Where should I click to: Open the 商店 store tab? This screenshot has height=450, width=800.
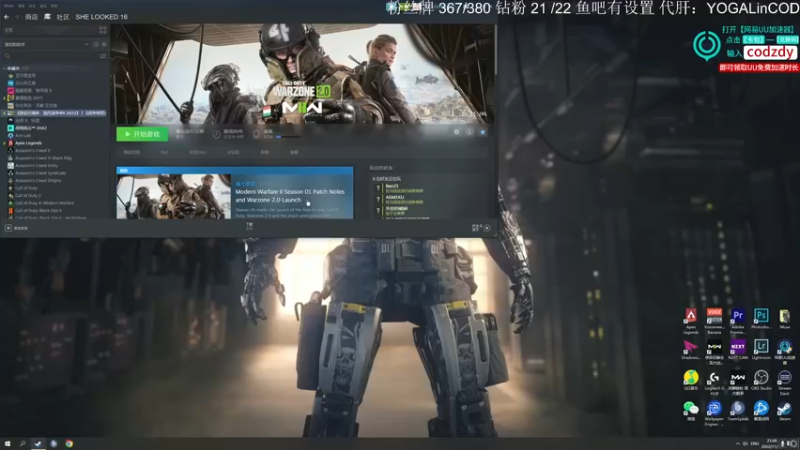click(31, 17)
